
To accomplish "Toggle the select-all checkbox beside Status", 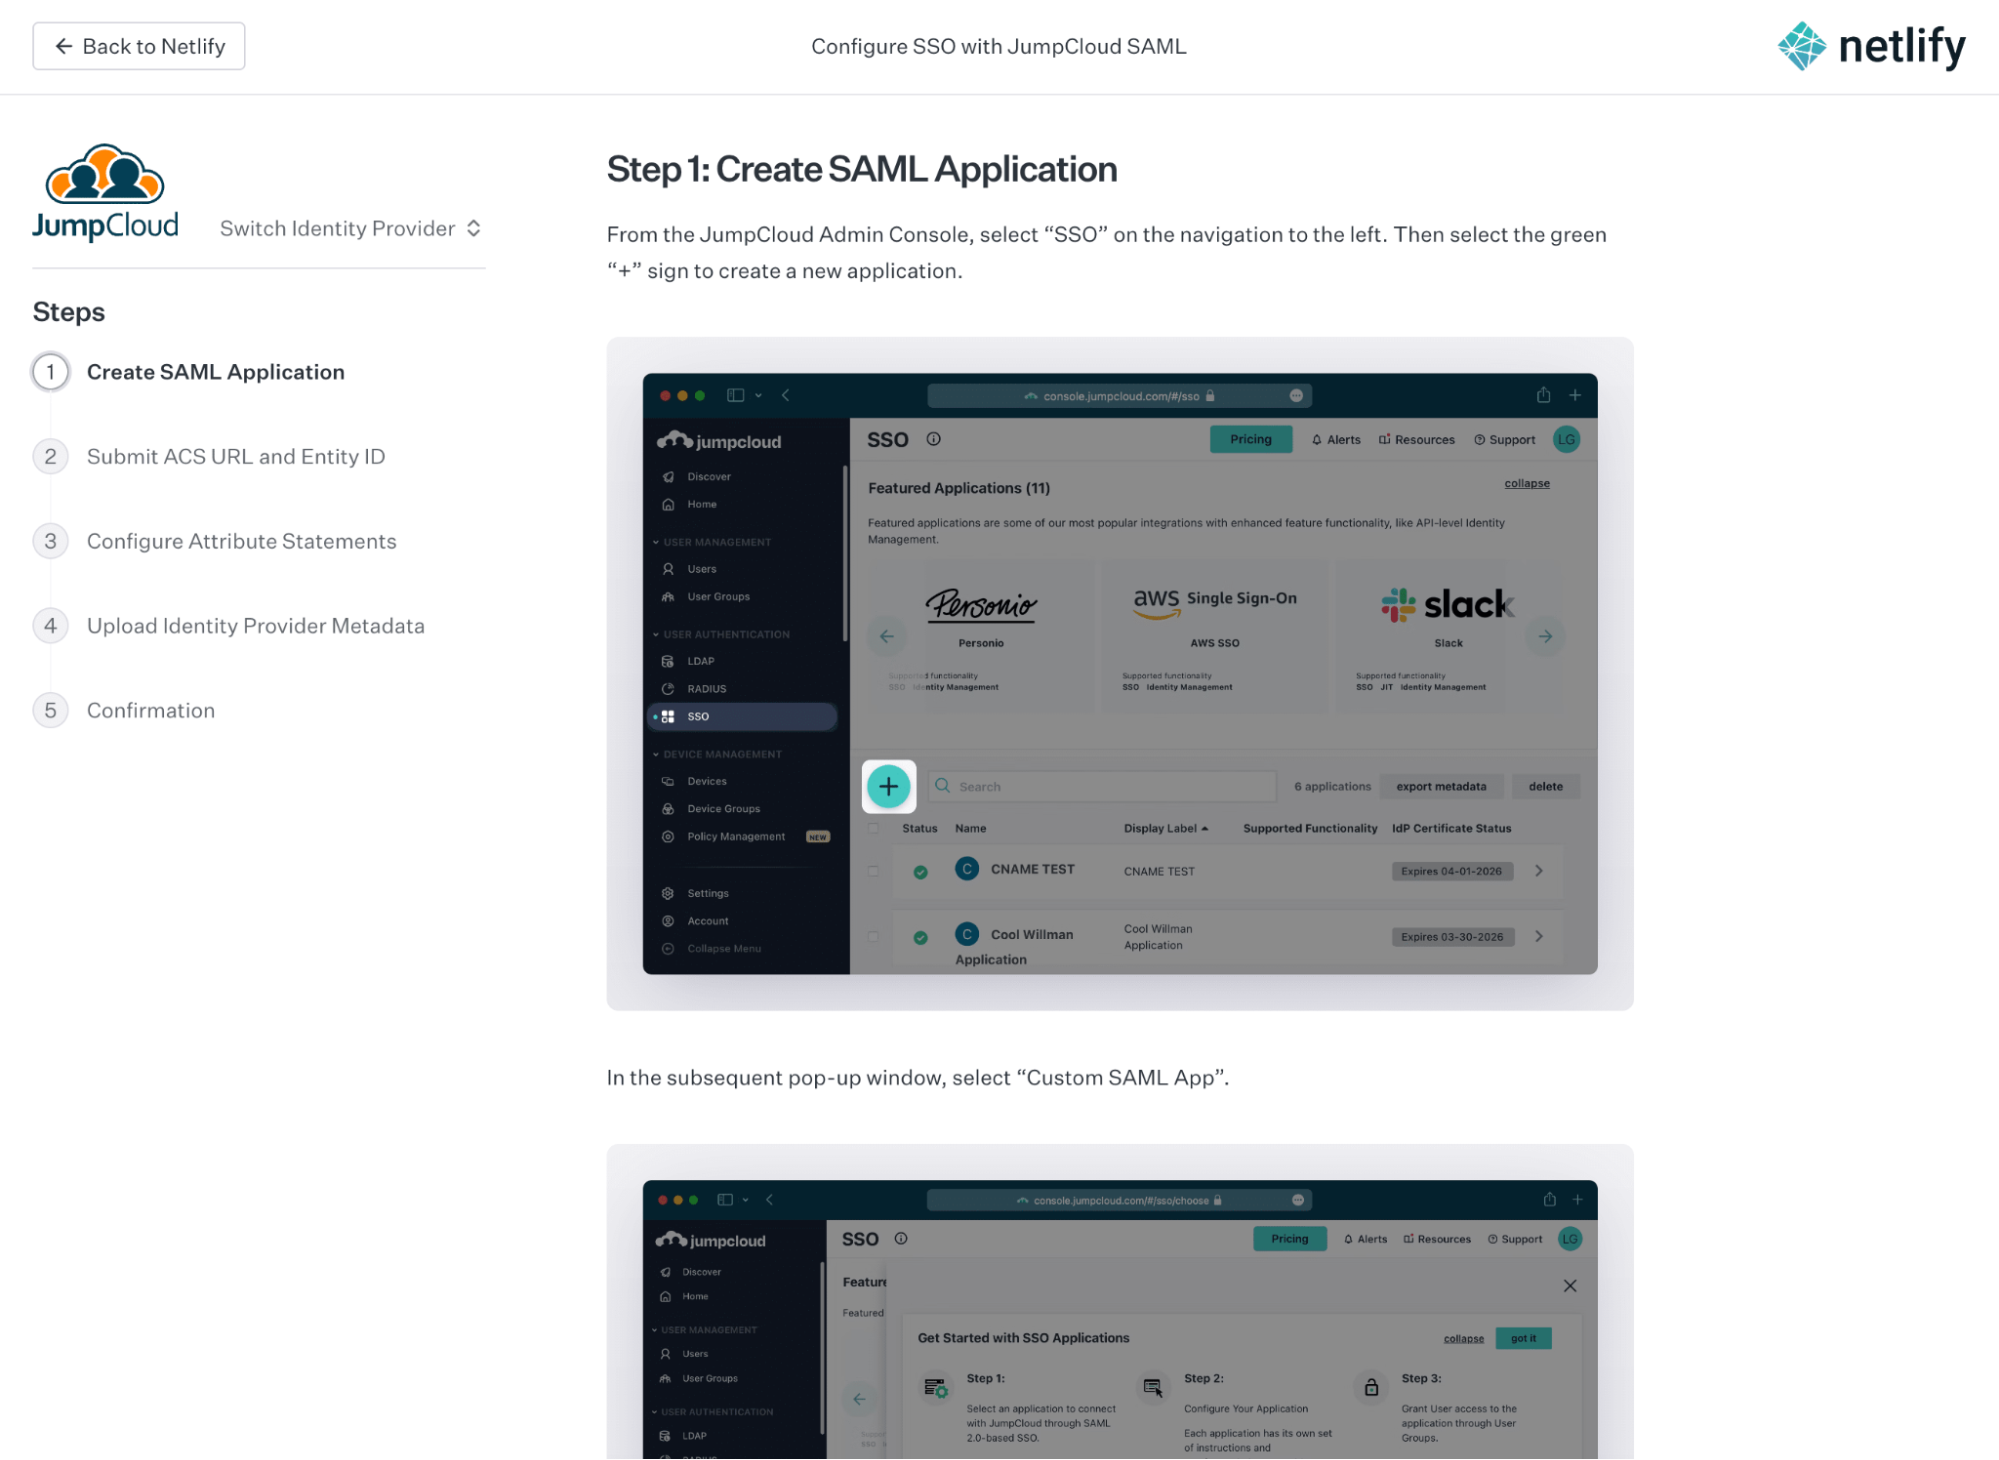I will [x=873, y=828].
